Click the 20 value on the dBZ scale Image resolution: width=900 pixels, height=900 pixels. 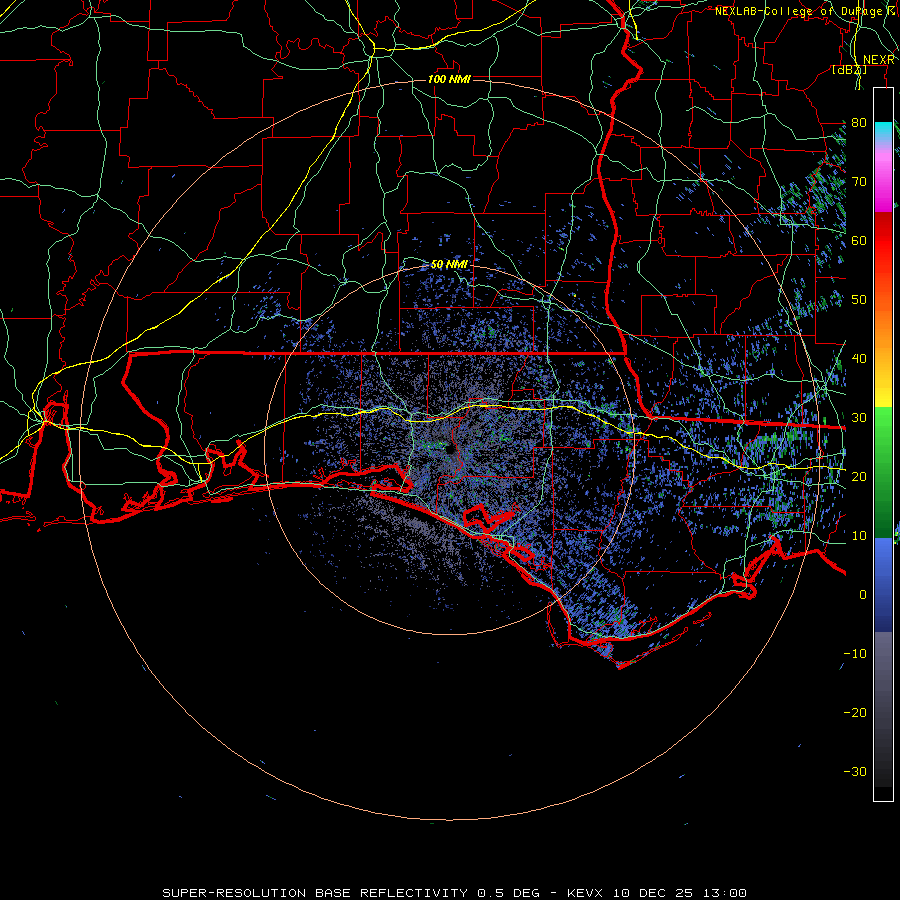(x=859, y=477)
